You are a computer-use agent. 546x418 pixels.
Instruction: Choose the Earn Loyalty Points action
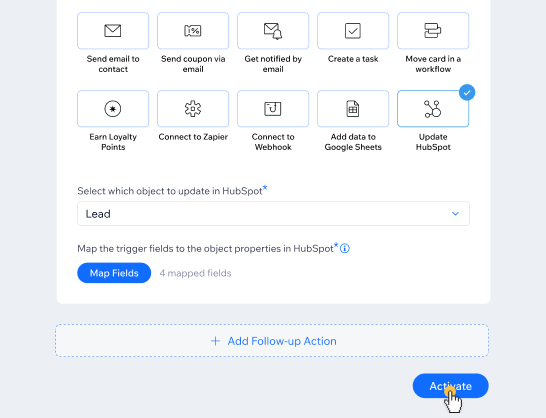coord(113,109)
